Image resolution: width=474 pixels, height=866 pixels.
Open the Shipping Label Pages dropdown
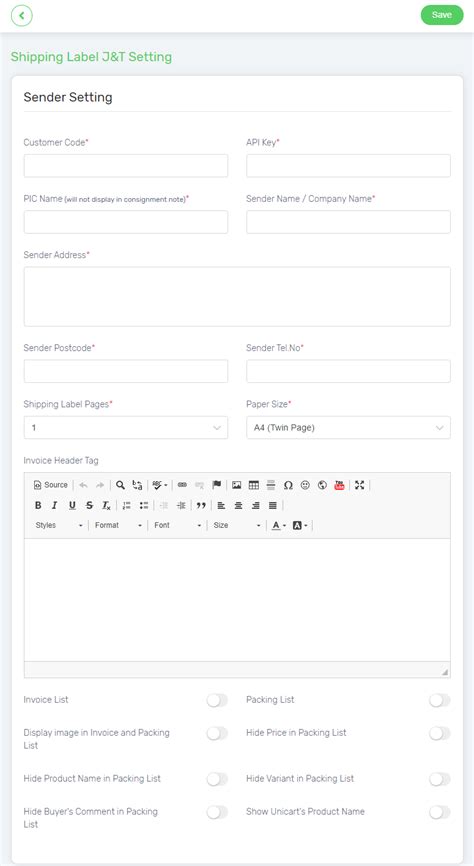126,427
